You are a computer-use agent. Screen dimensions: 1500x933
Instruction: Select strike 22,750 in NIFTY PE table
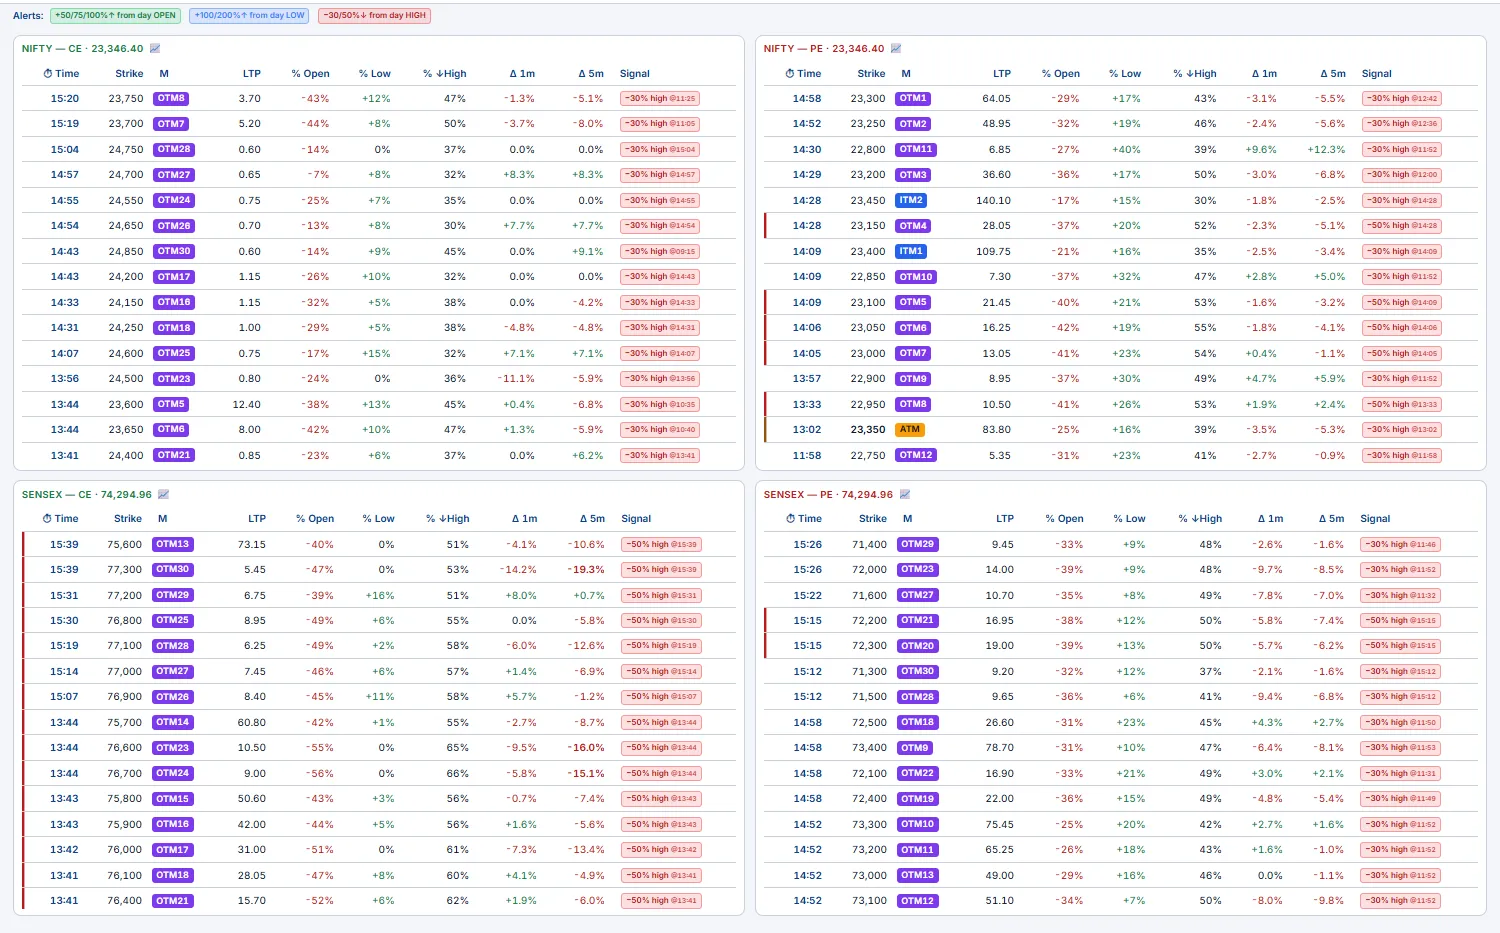coord(868,455)
